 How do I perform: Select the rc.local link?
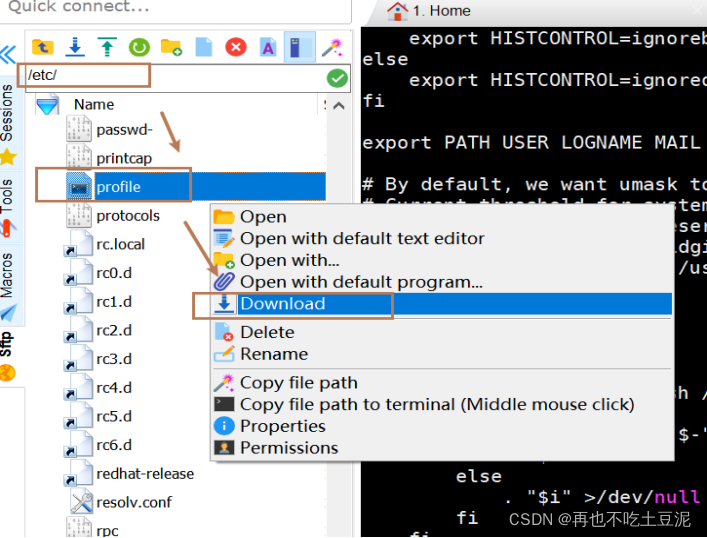pos(120,244)
